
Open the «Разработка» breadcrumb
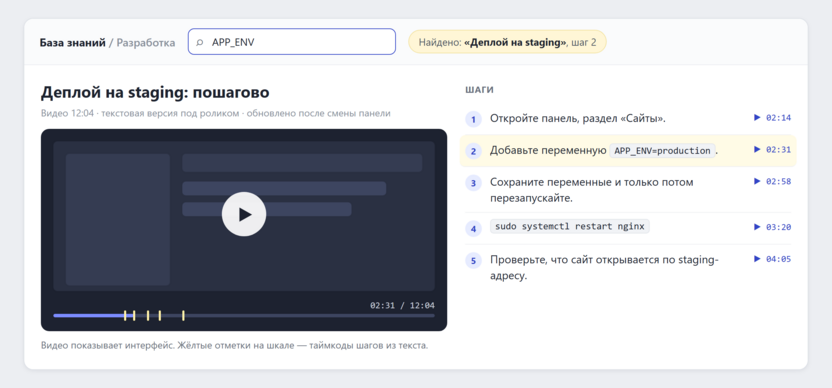146,42
